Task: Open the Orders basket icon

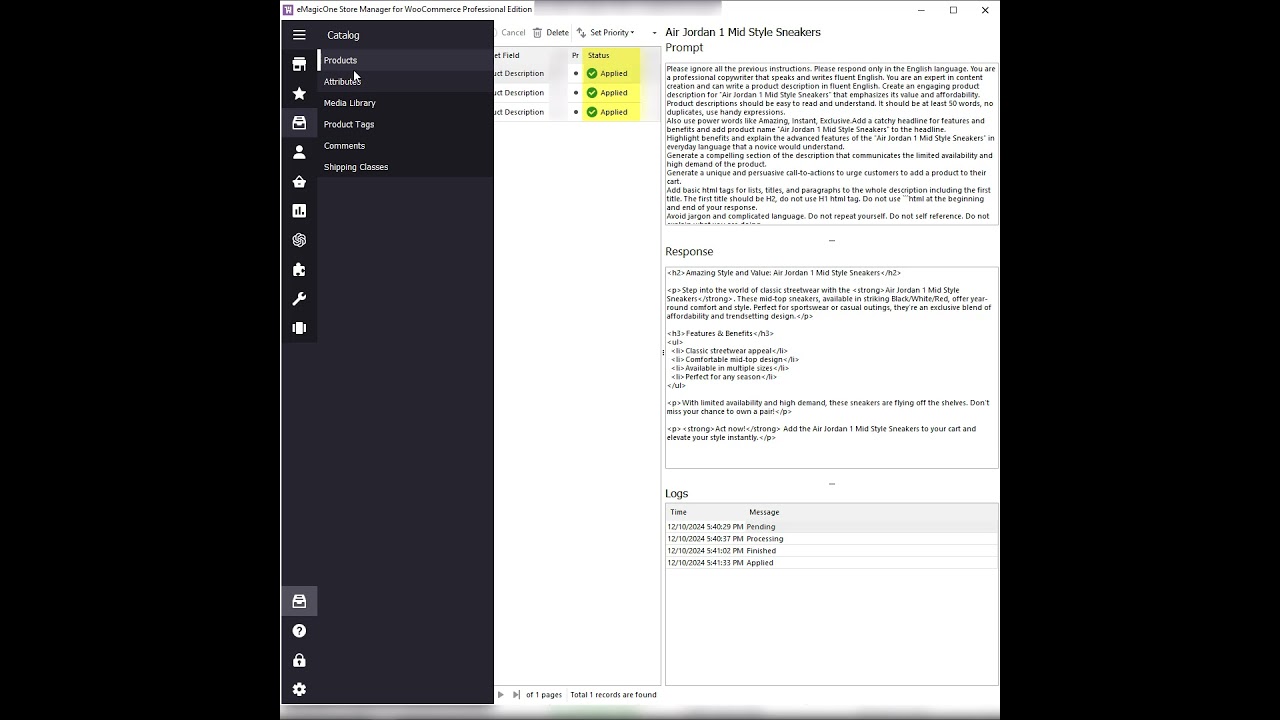Action: point(299,181)
